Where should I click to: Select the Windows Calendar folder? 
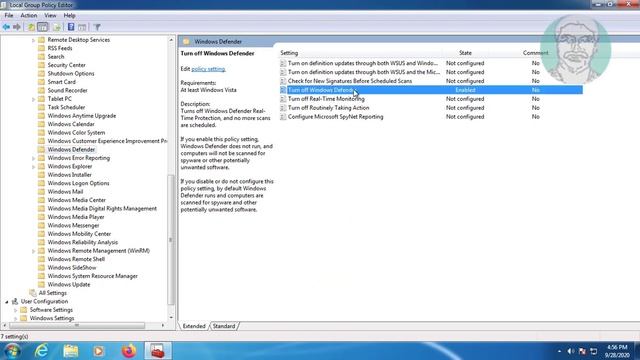coord(71,124)
